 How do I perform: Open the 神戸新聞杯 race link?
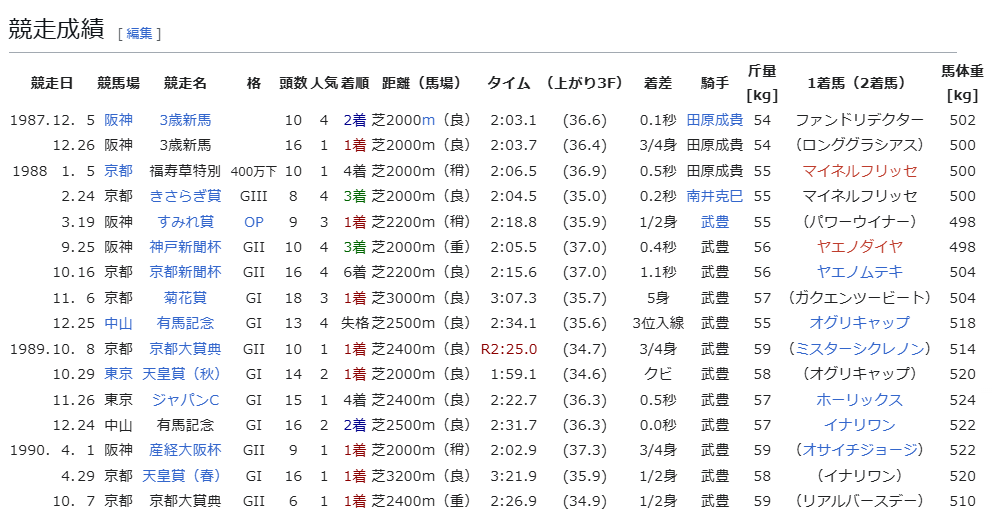[x=185, y=247]
